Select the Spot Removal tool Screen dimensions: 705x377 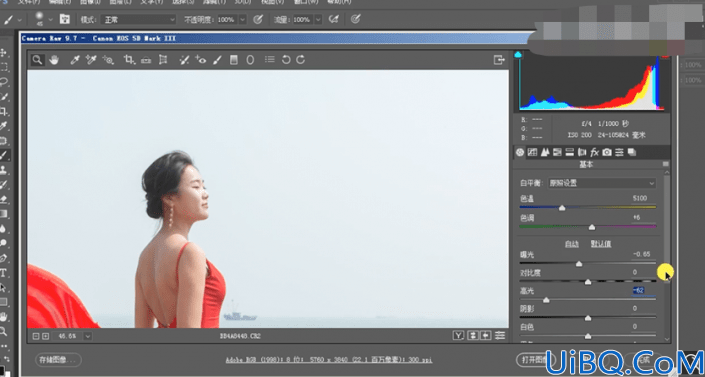(x=184, y=60)
